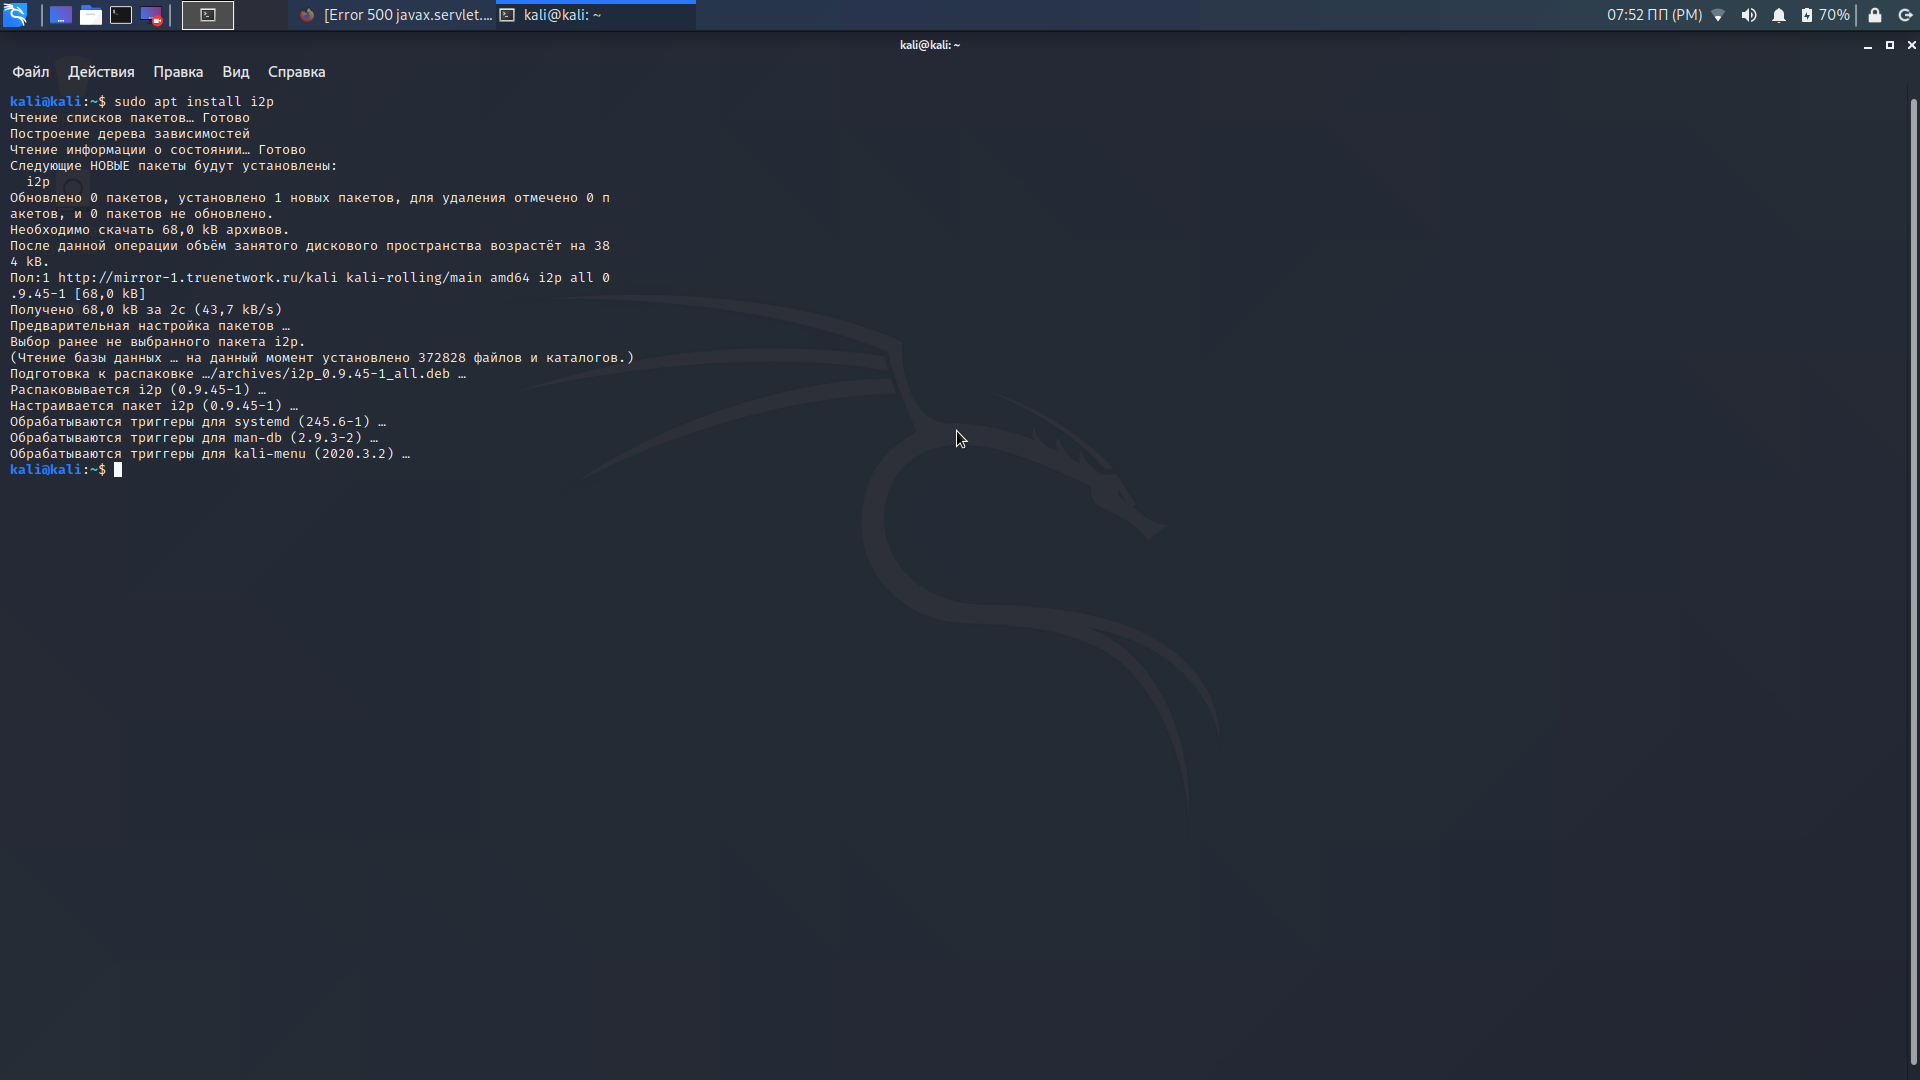Click the terminal vertical scrollbar
Image resolution: width=1920 pixels, height=1080 pixels.
pos(1913,580)
